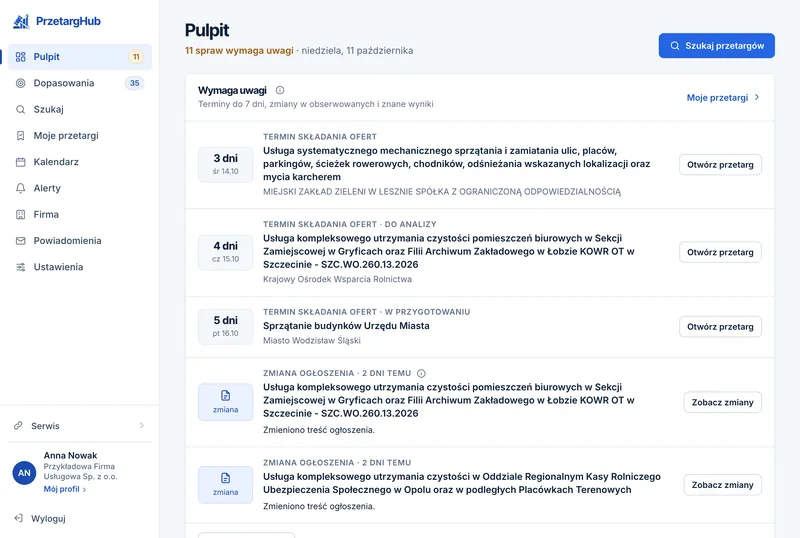Click the zmiana document tile for Gryfice notice
This screenshot has height=538, width=800.
(x=226, y=402)
